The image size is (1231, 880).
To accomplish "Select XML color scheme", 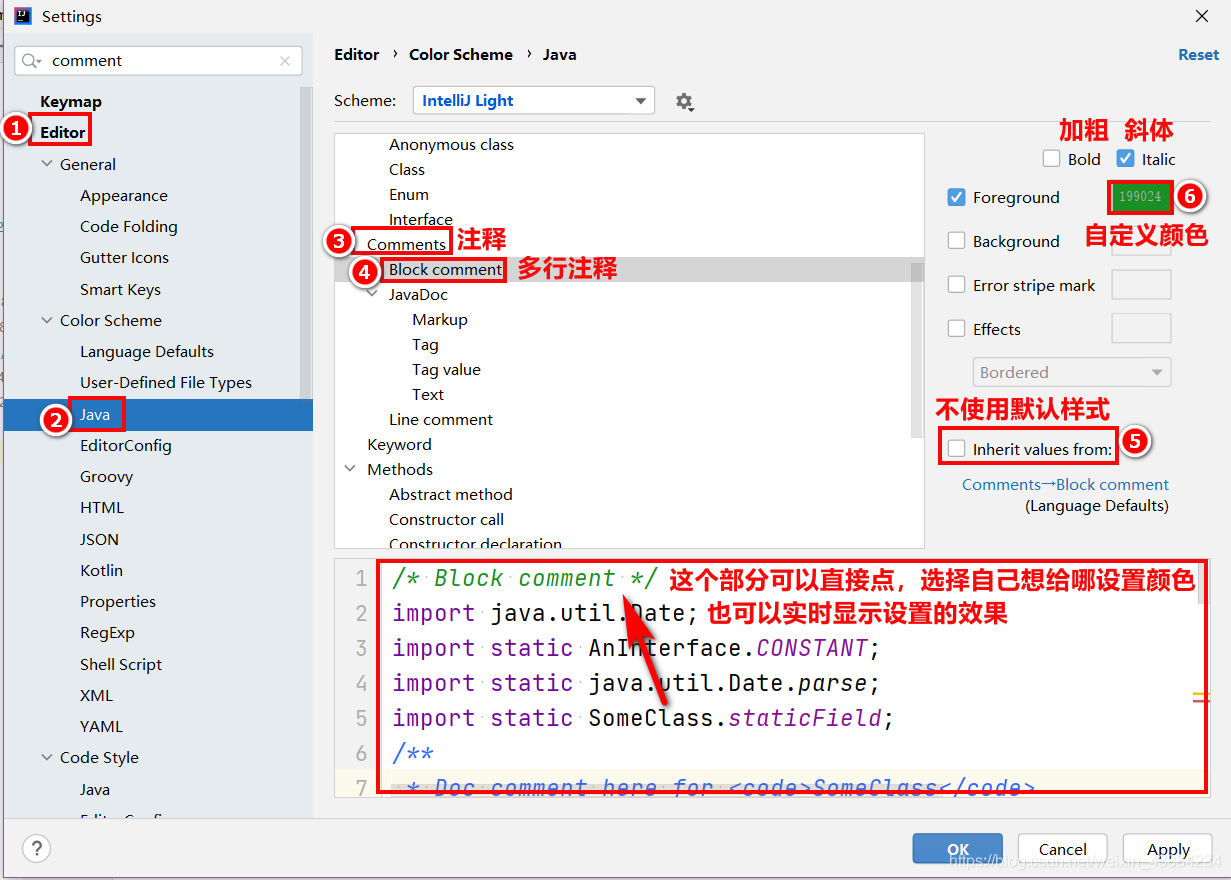I will click(97, 695).
